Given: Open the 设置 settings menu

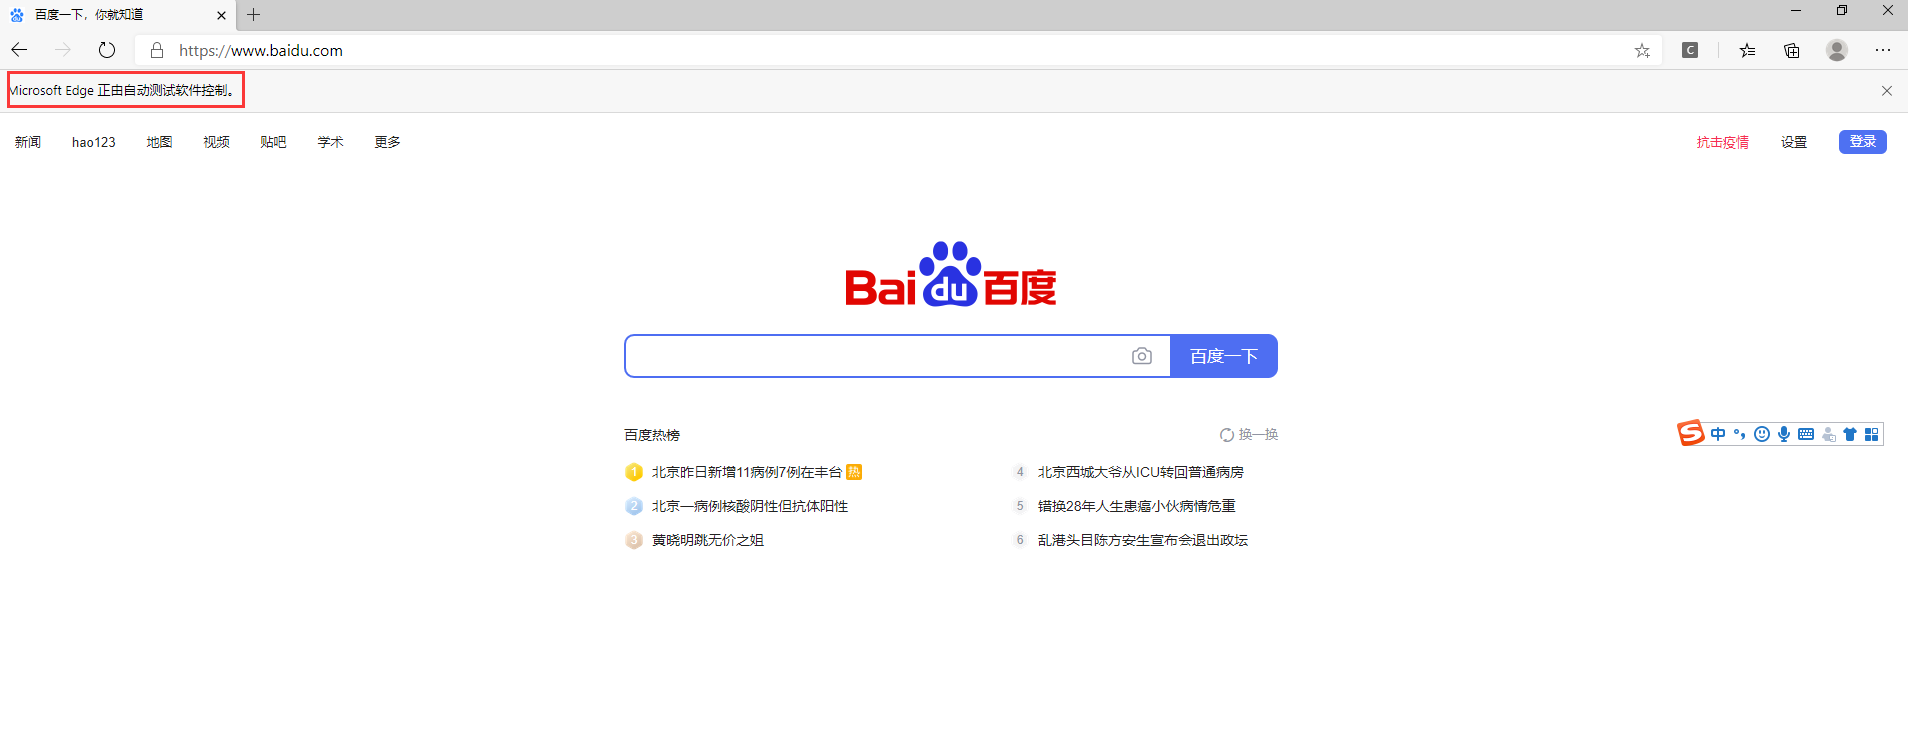Looking at the screenshot, I should [1794, 142].
